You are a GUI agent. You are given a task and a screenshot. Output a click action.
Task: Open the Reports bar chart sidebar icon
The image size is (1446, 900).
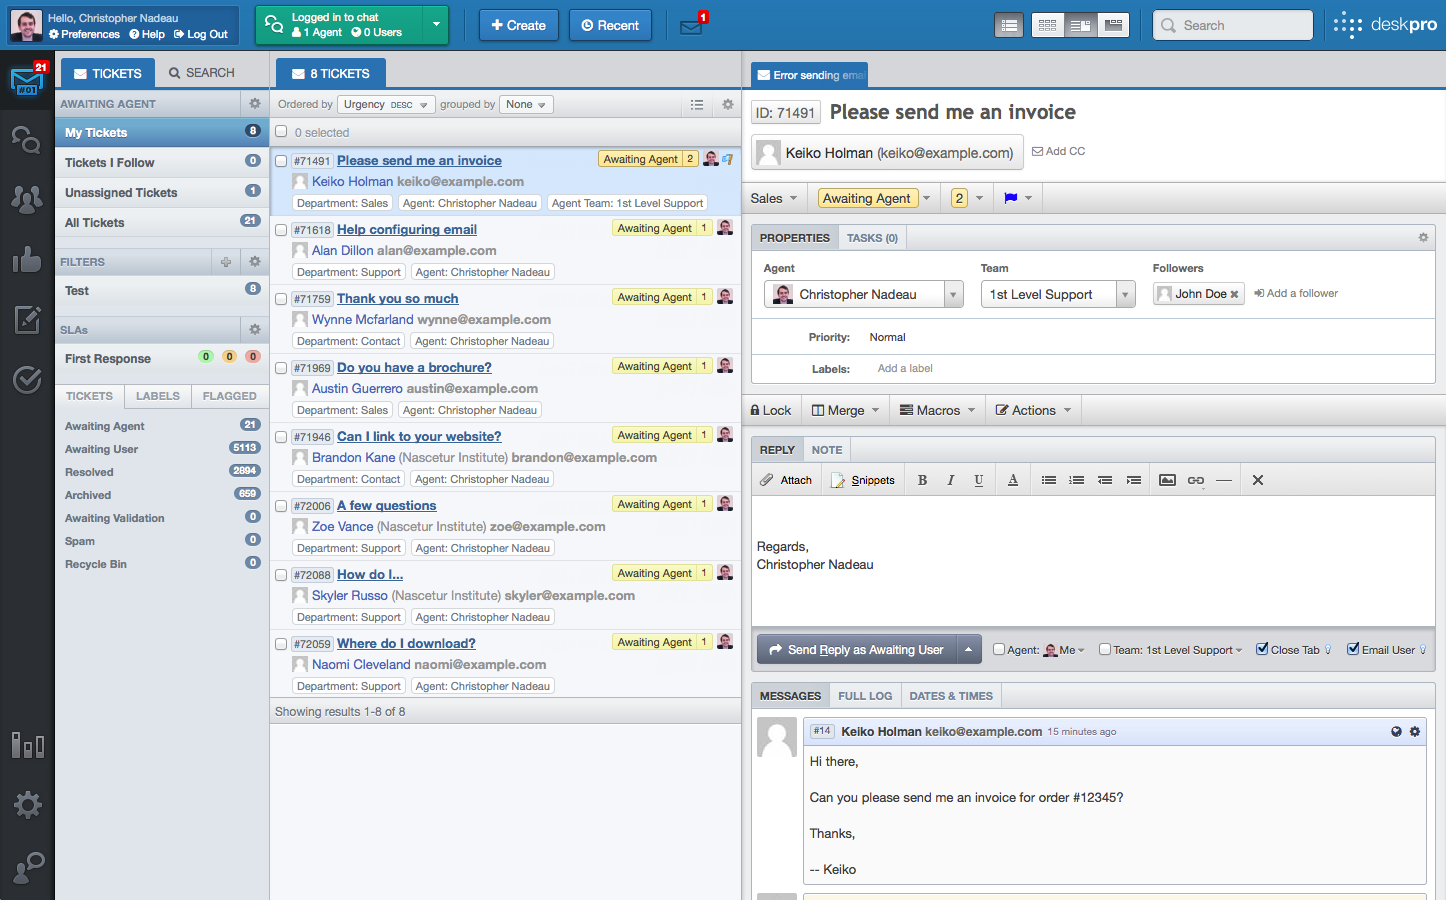27,744
